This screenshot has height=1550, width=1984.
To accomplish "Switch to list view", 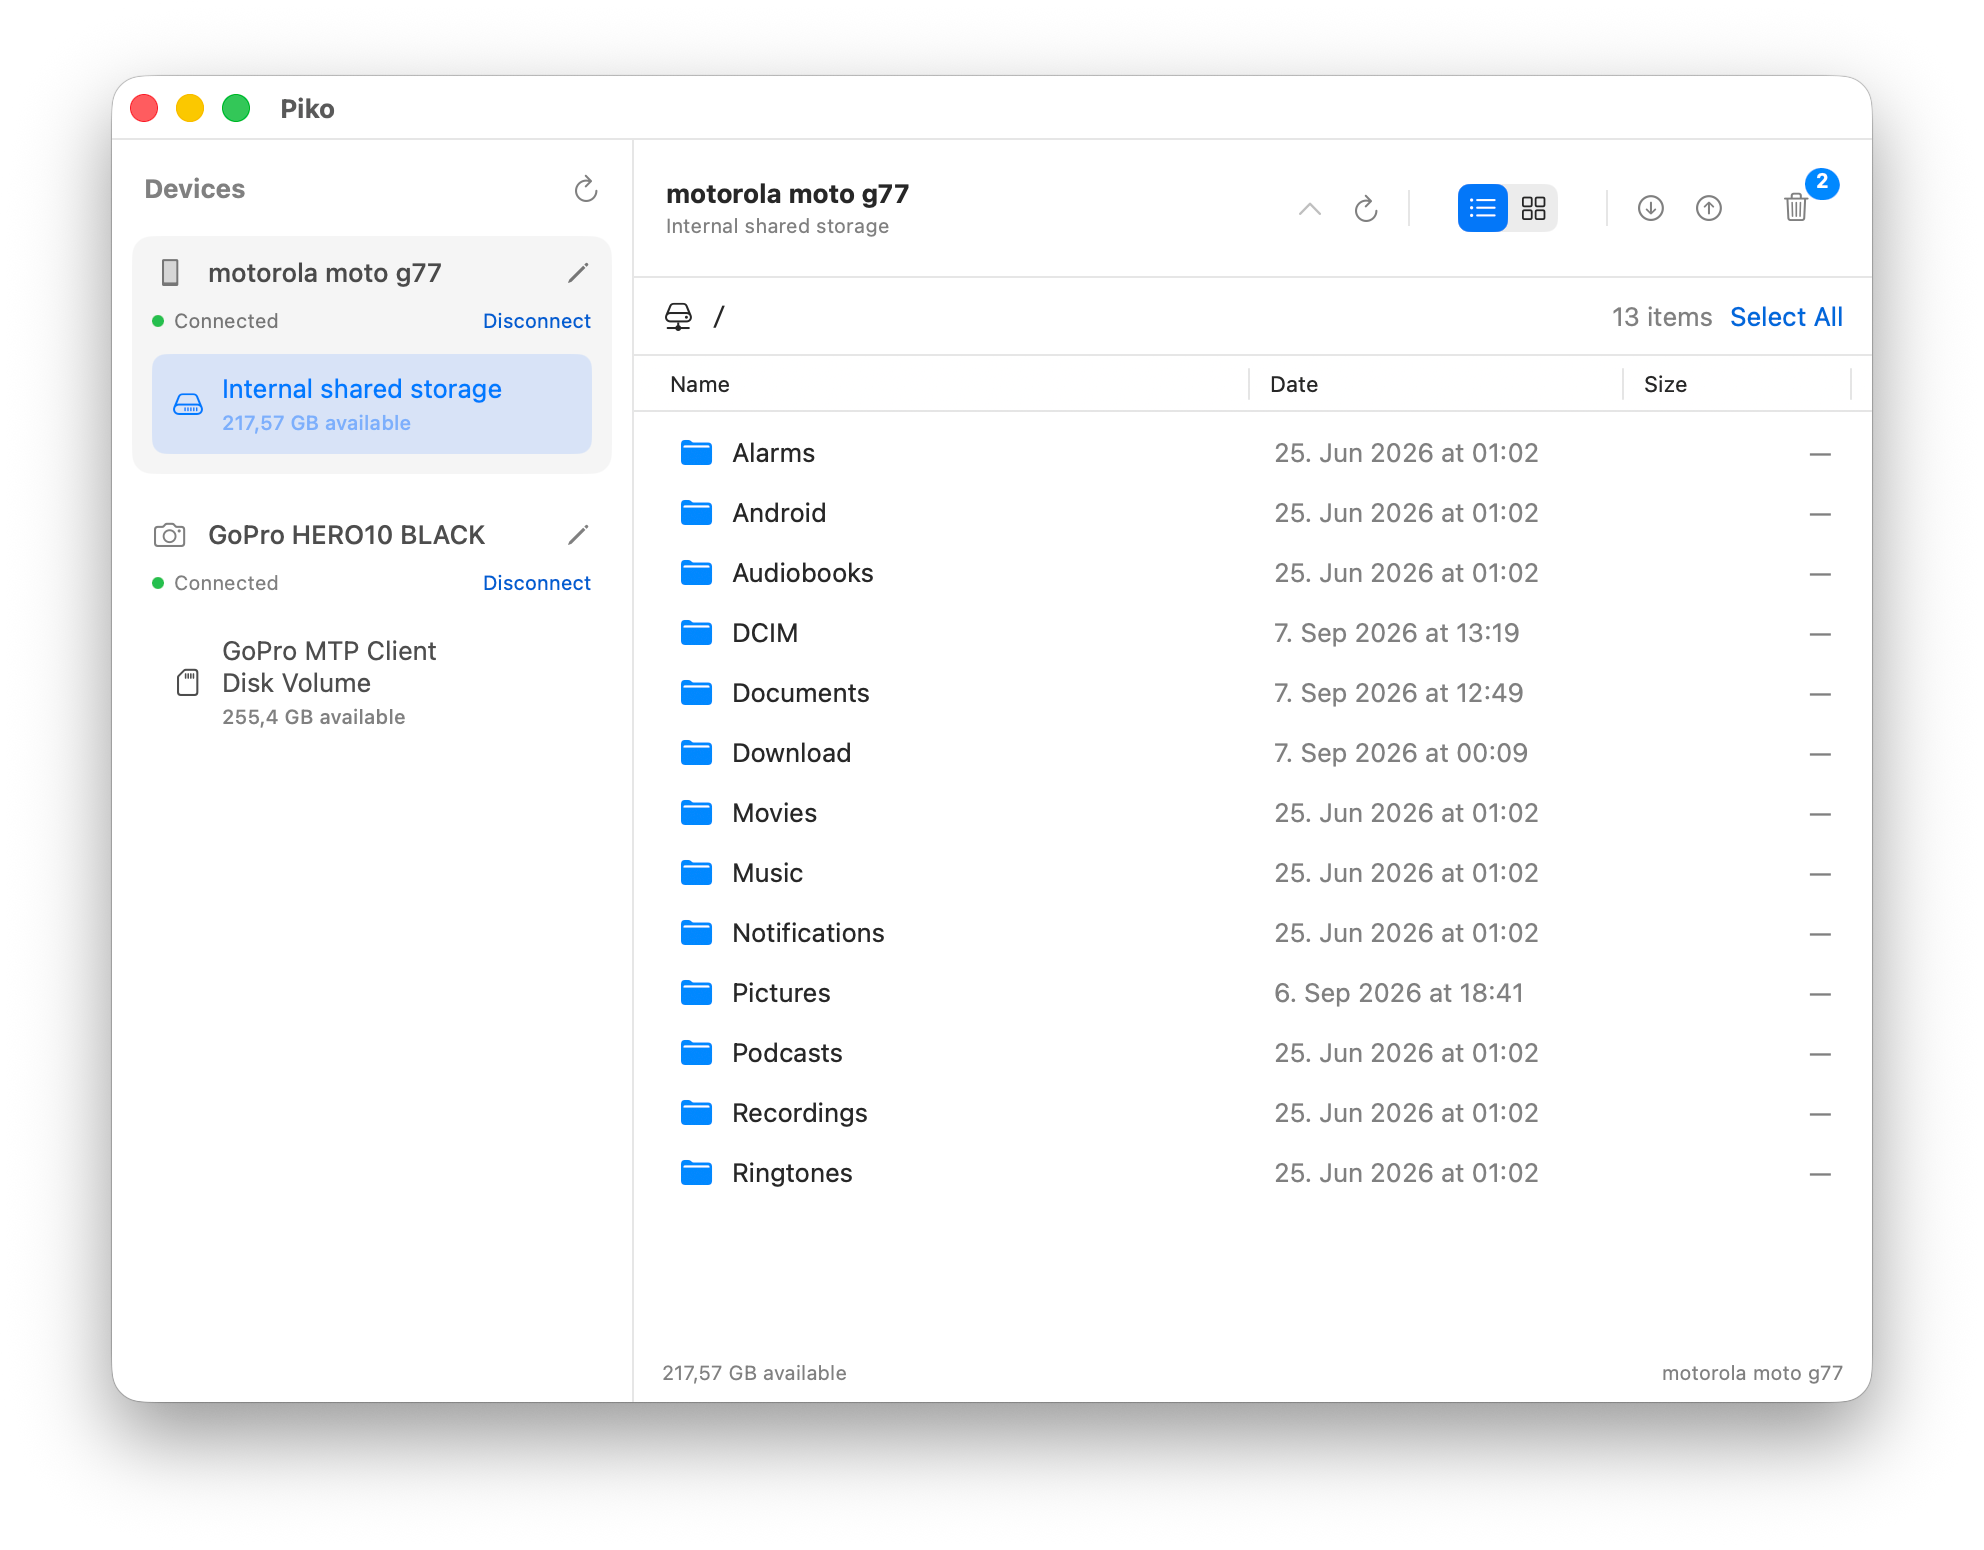I will pos(1482,208).
